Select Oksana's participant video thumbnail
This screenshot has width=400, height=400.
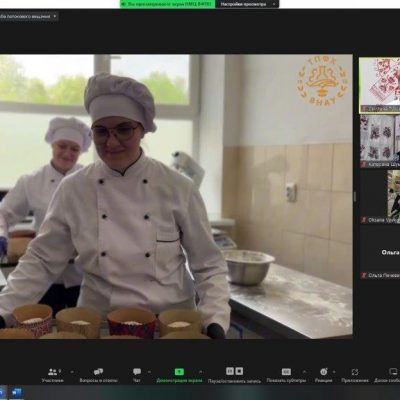pyautogui.click(x=380, y=197)
